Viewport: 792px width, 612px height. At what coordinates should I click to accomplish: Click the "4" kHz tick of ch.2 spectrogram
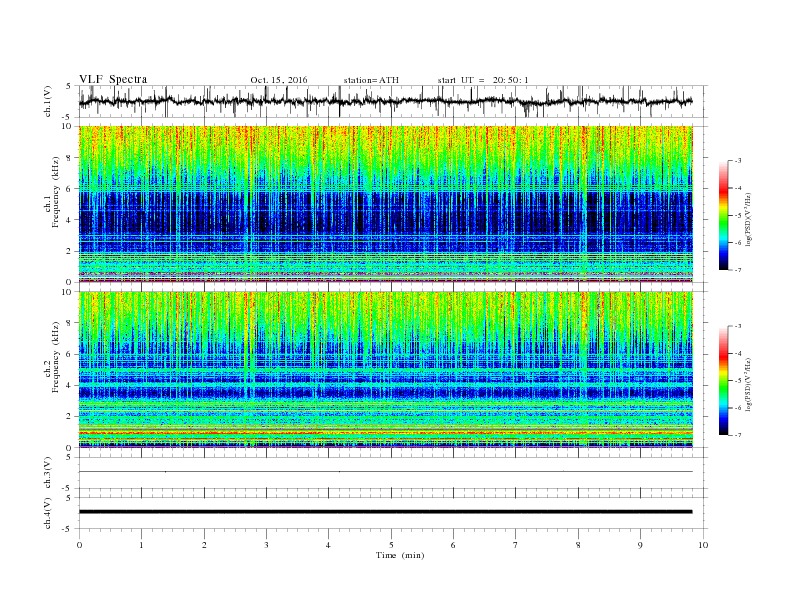point(70,386)
